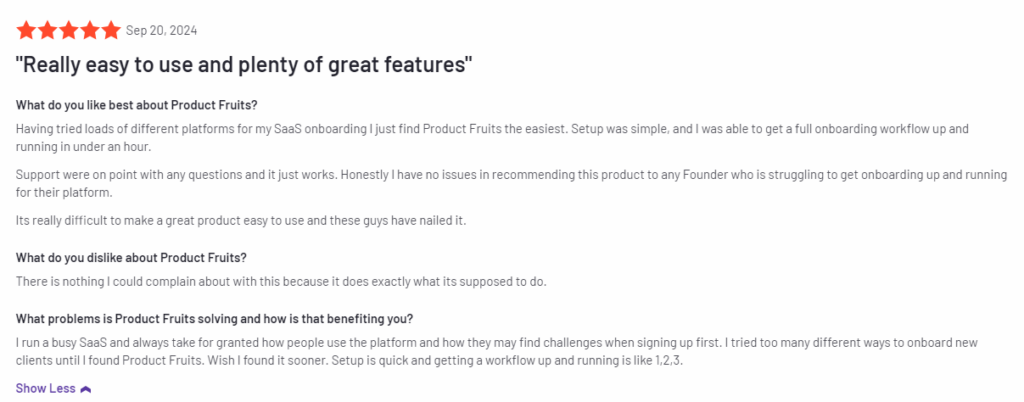Screen dimensions: 1024x402
Task: Select the fifth star in the rating
Action: pos(111,30)
